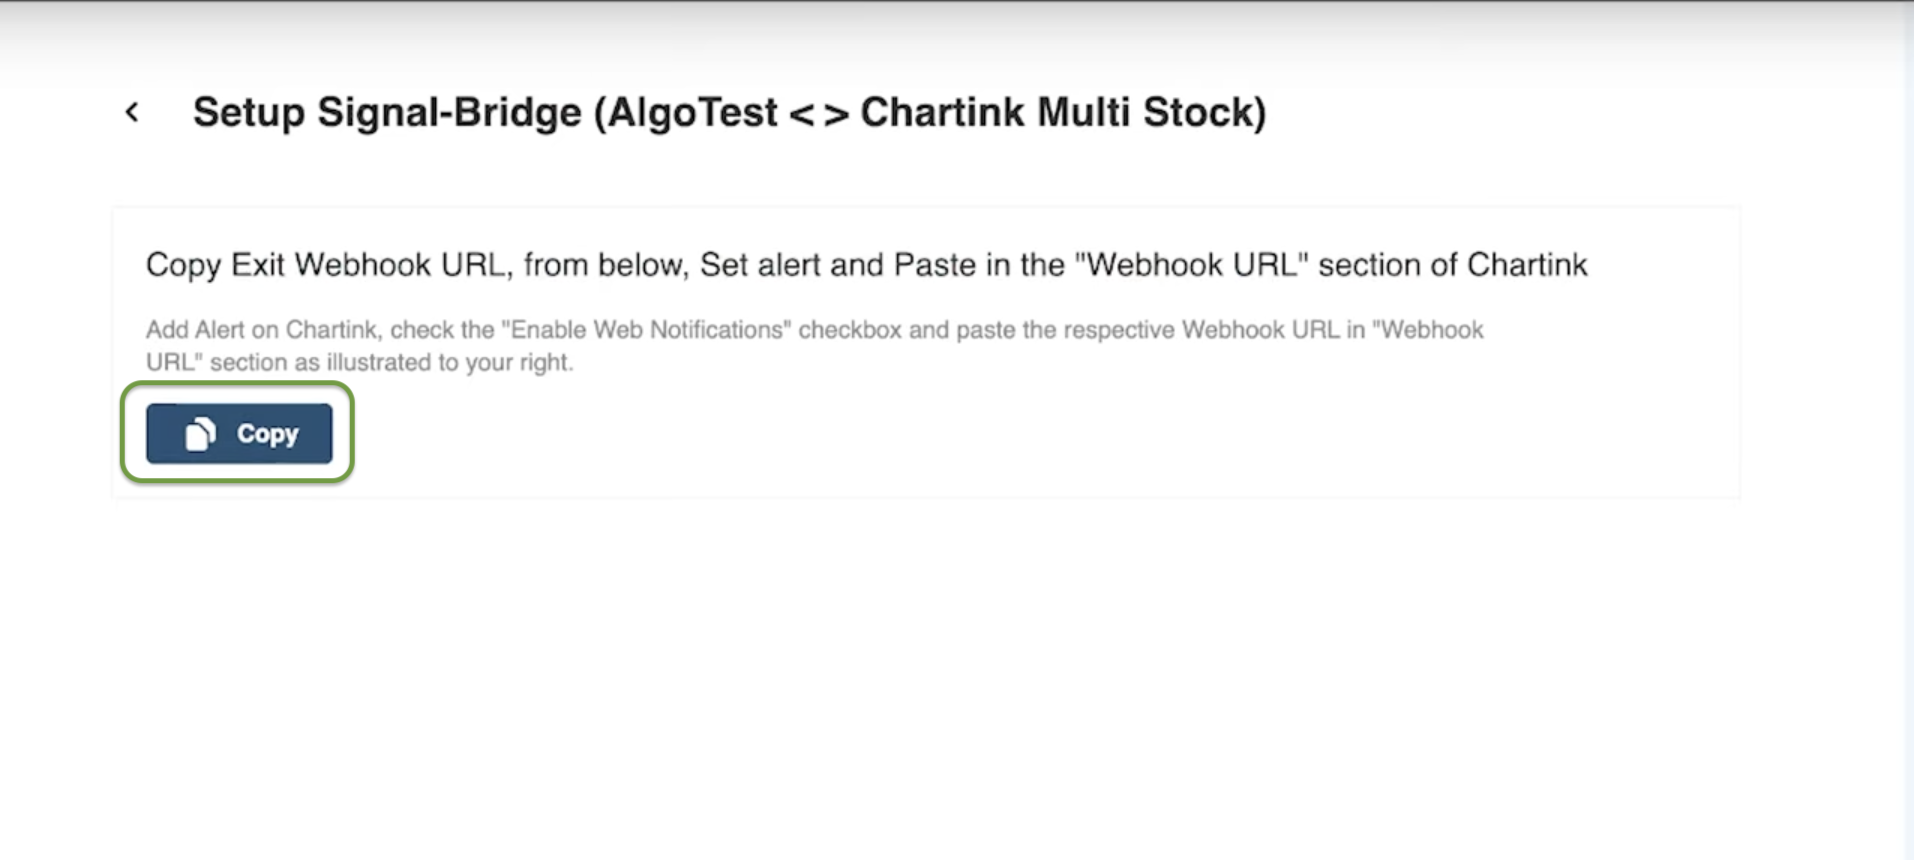The width and height of the screenshot is (1914, 860).
Task: Click the word 'AlgoTest' in the title
Action: [x=692, y=112]
